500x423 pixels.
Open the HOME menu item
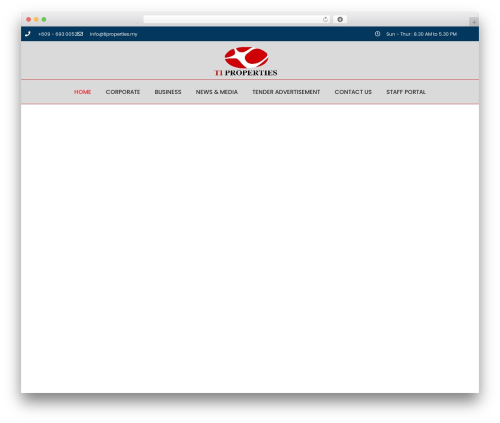[82, 92]
